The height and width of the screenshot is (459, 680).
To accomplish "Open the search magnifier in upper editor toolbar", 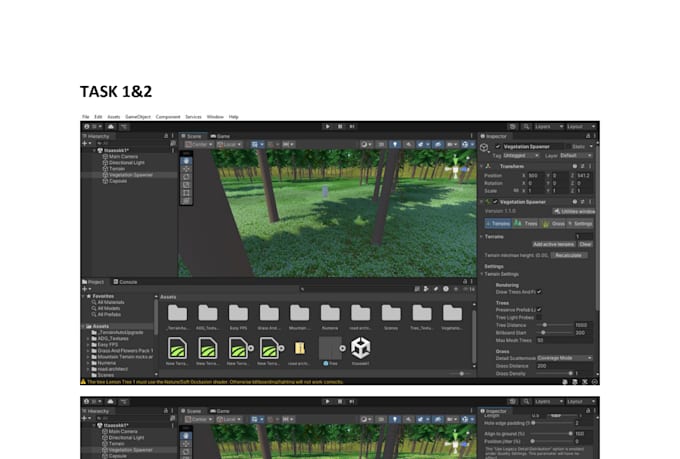I will click(526, 127).
